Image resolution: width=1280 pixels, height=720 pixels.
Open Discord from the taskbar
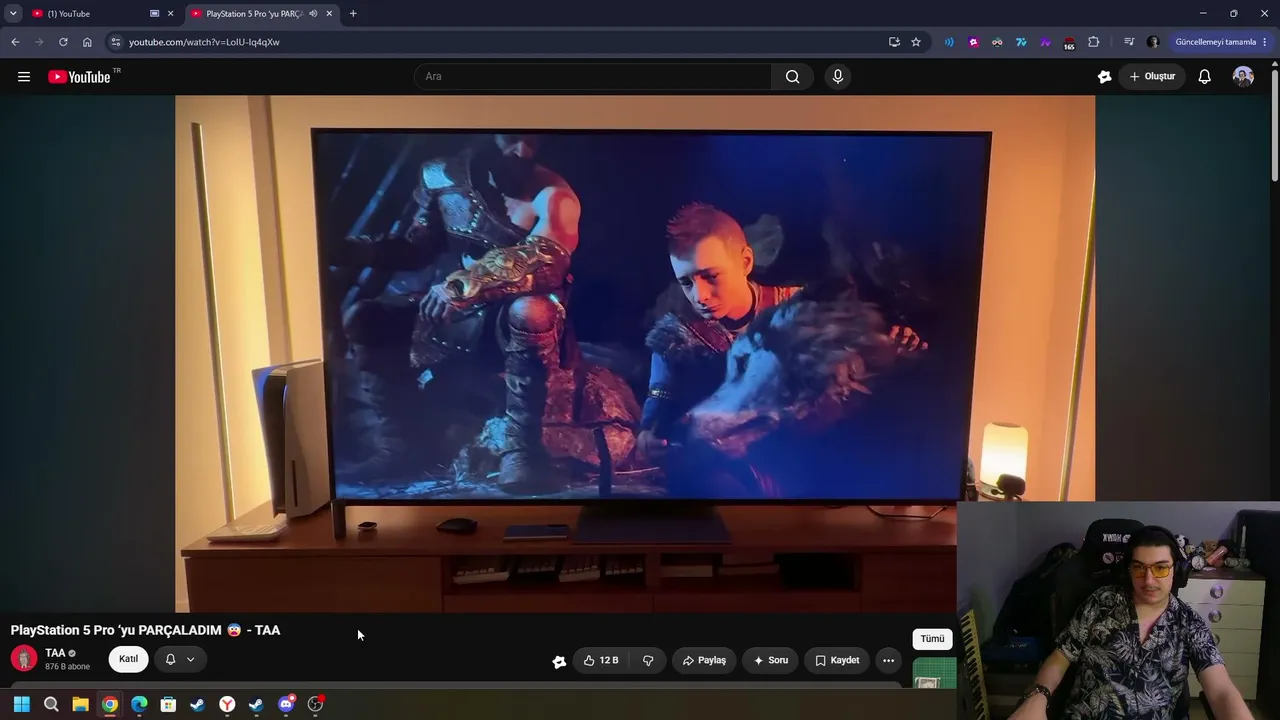(x=286, y=704)
